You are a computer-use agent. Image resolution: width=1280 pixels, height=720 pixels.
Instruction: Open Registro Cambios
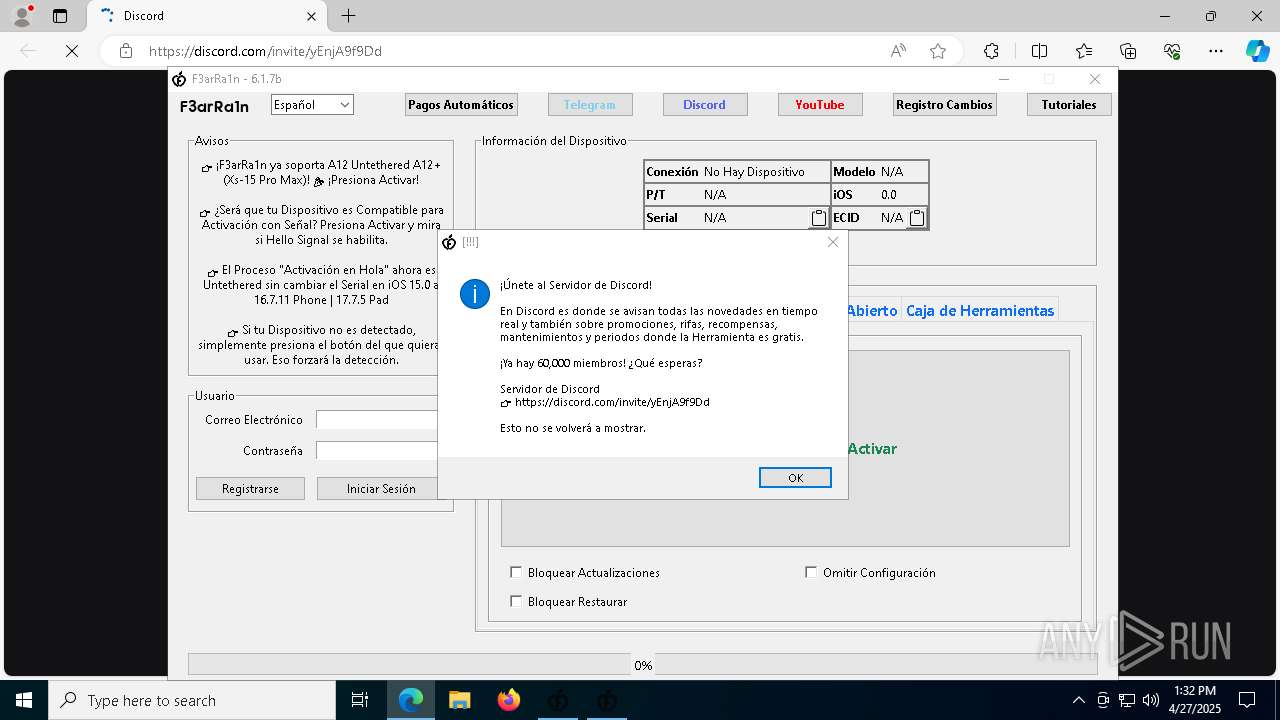pos(944,104)
